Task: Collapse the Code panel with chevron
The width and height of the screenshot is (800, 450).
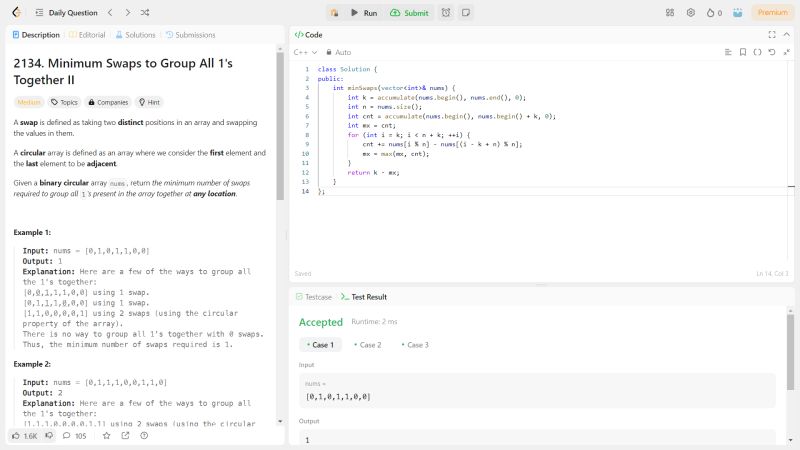Action: (x=785, y=35)
